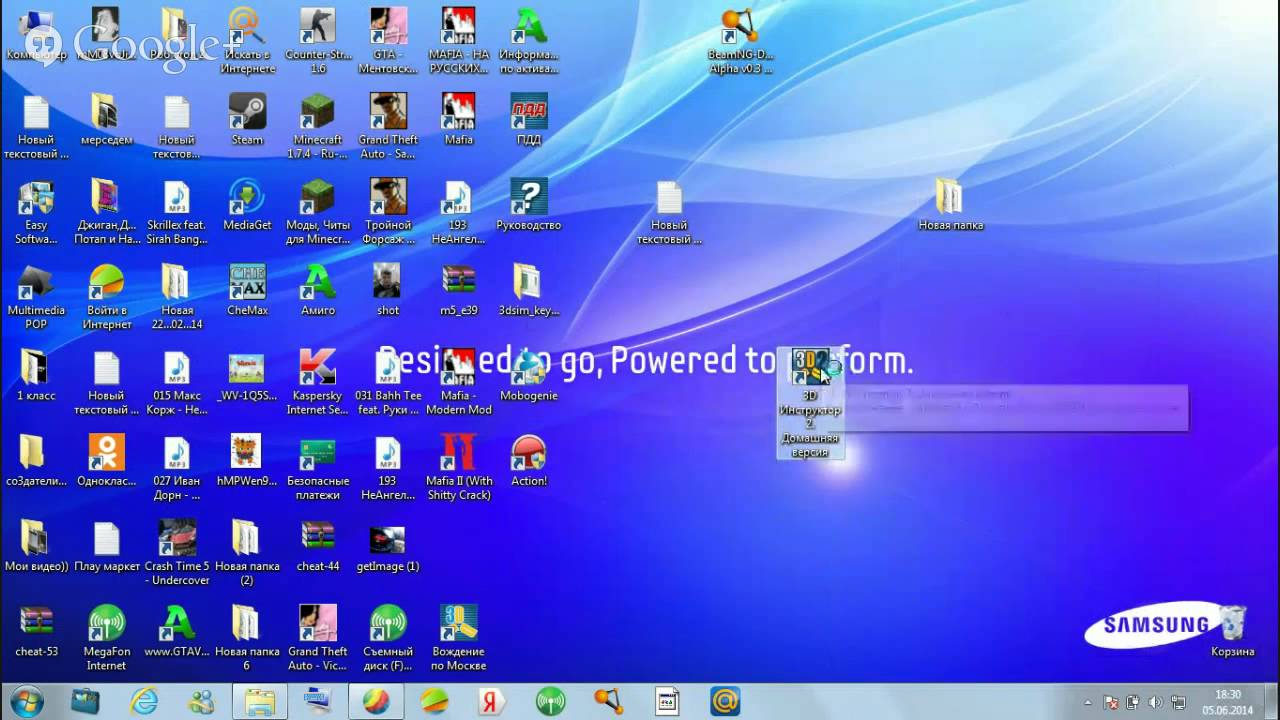Select the Grand Theft Auto - San Andreas shortcut
This screenshot has height=720, width=1280.
[388, 126]
